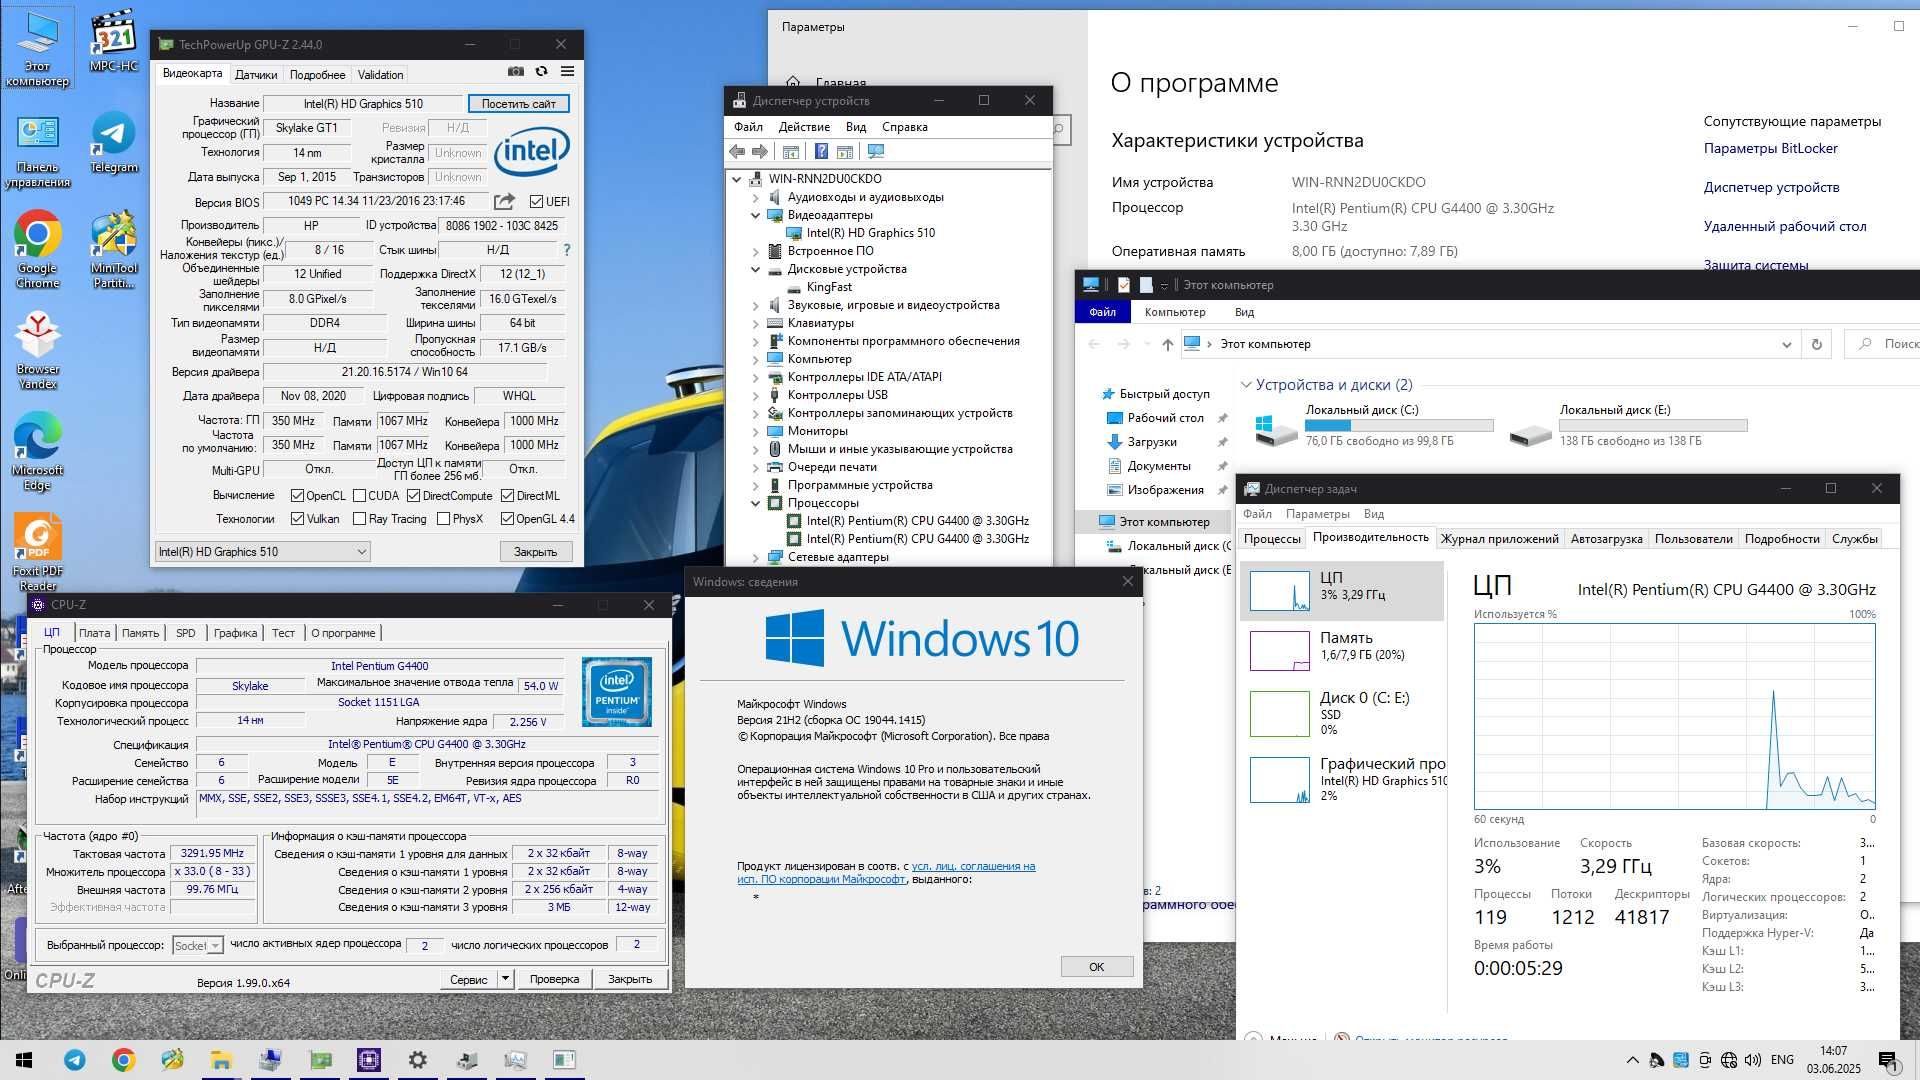Toggle the PhysX checkbox in GPU-Z
The width and height of the screenshot is (1920, 1080).
coord(443,519)
